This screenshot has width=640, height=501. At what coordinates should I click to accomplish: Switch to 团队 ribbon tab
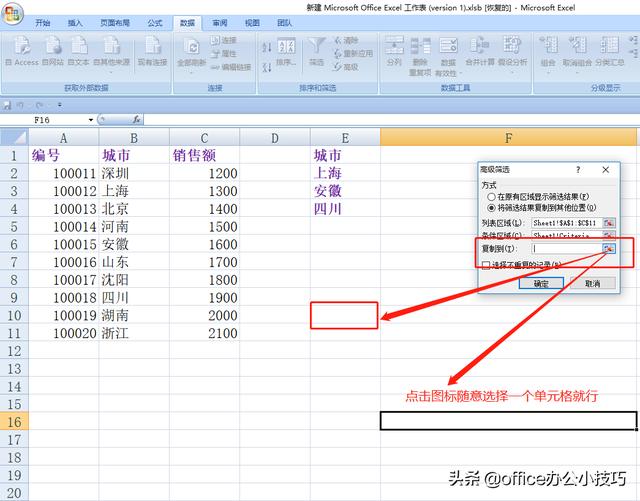tap(284, 23)
